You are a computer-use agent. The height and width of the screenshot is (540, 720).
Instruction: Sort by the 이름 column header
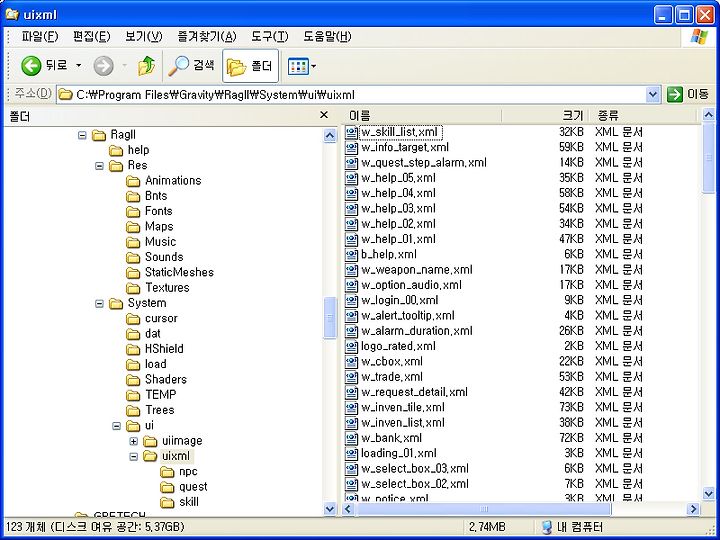(x=422, y=115)
